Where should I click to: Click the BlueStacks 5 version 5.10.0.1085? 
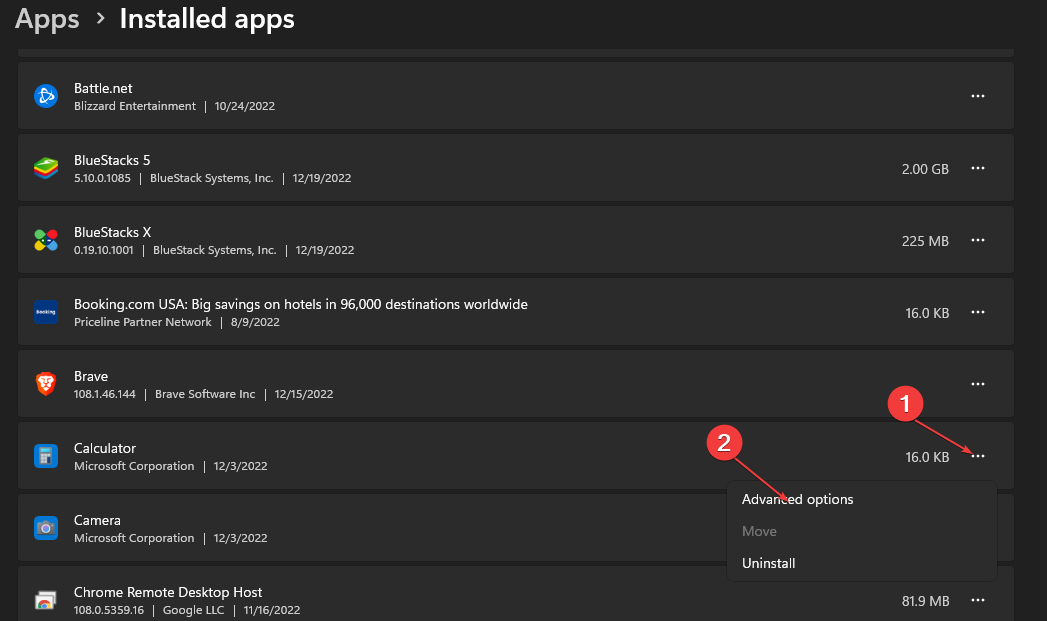pos(102,178)
